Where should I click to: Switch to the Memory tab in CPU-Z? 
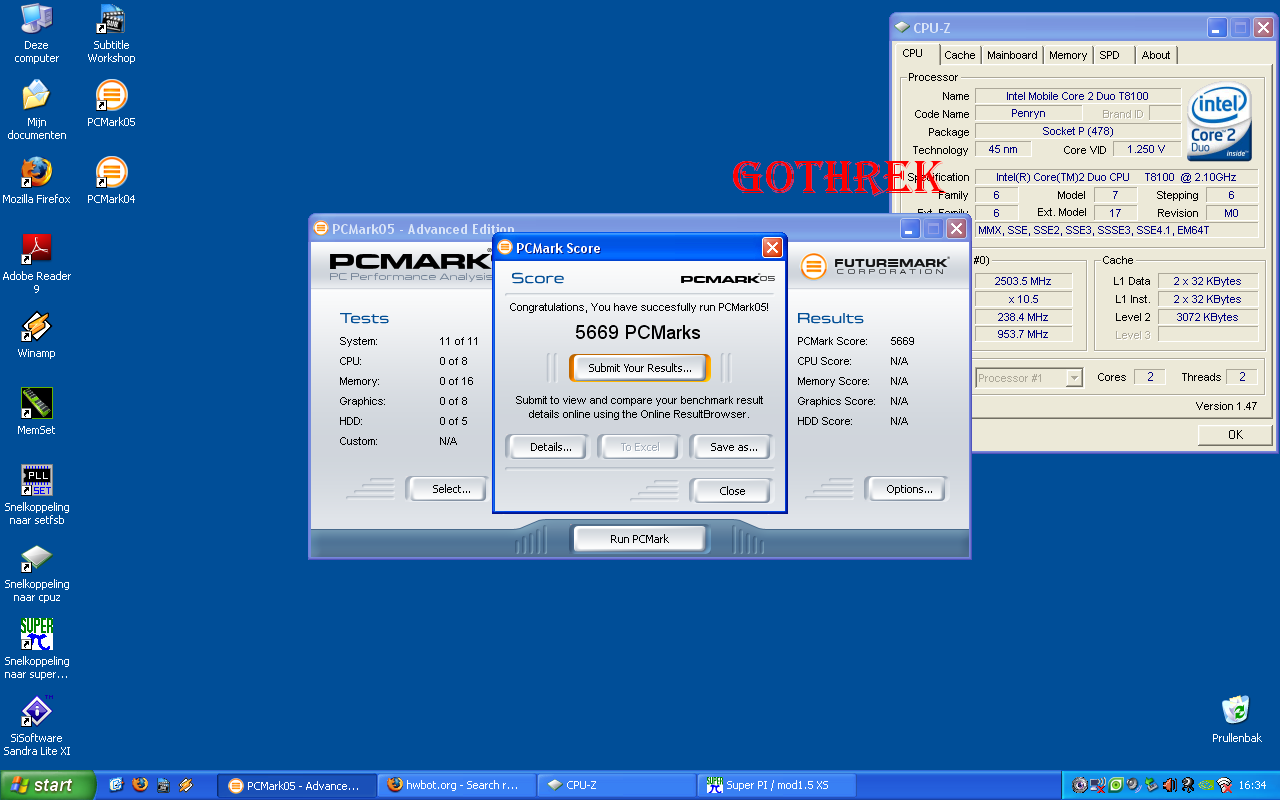click(x=1068, y=55)
